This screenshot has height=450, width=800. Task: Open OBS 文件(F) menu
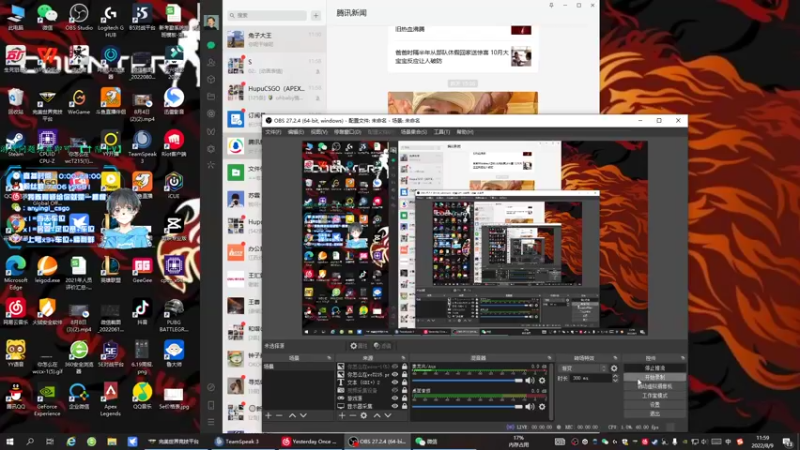point(273,132)
